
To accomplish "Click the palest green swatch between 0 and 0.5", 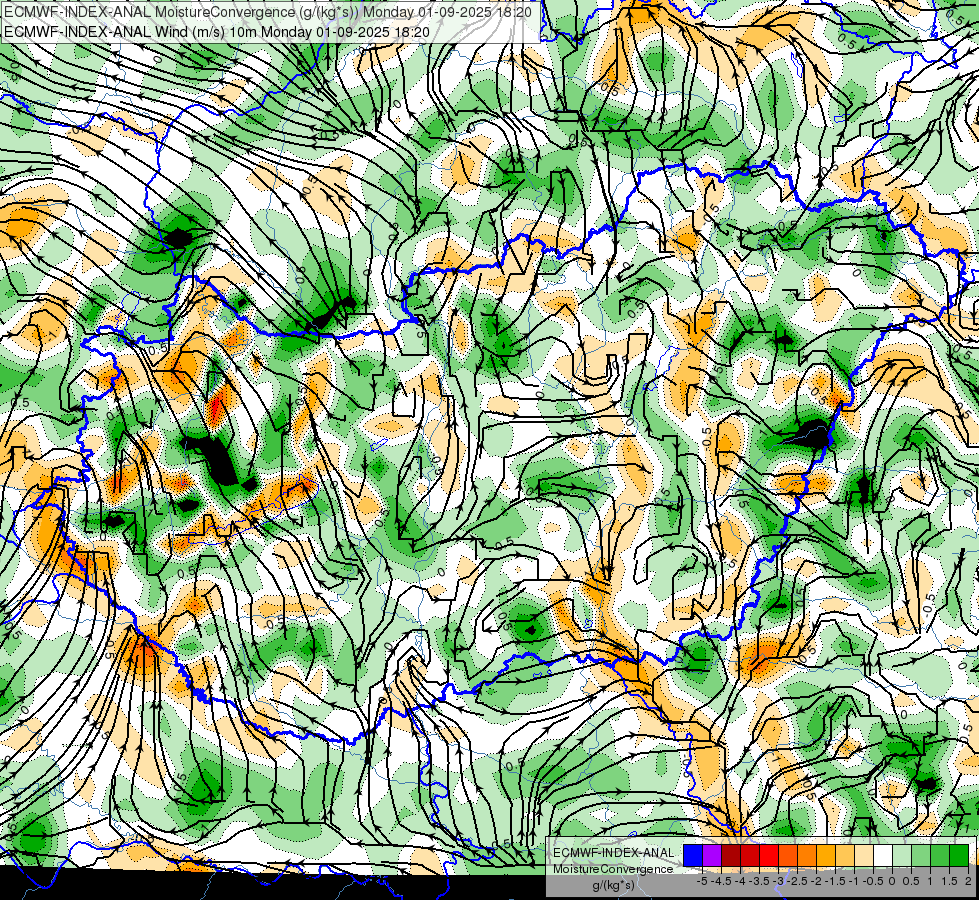I will tap(902, 856).
